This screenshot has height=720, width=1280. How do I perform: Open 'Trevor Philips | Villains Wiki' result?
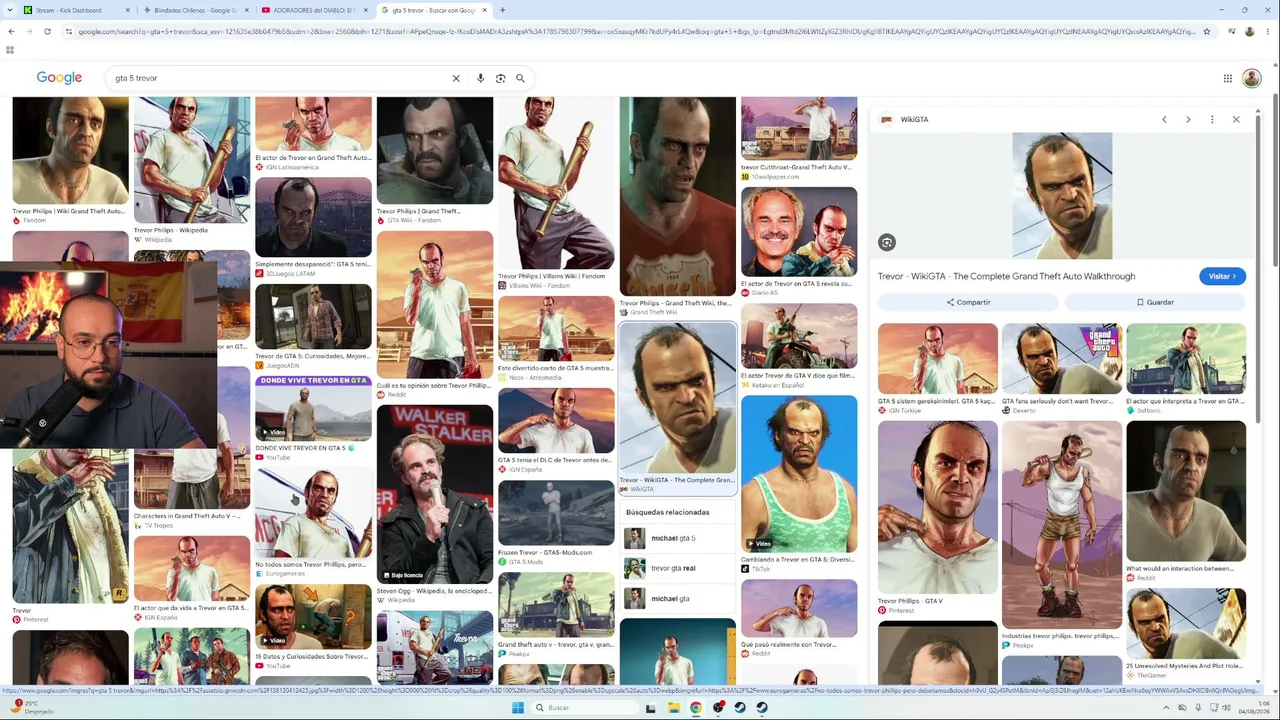pyautogui.click(x=556, y=182)
